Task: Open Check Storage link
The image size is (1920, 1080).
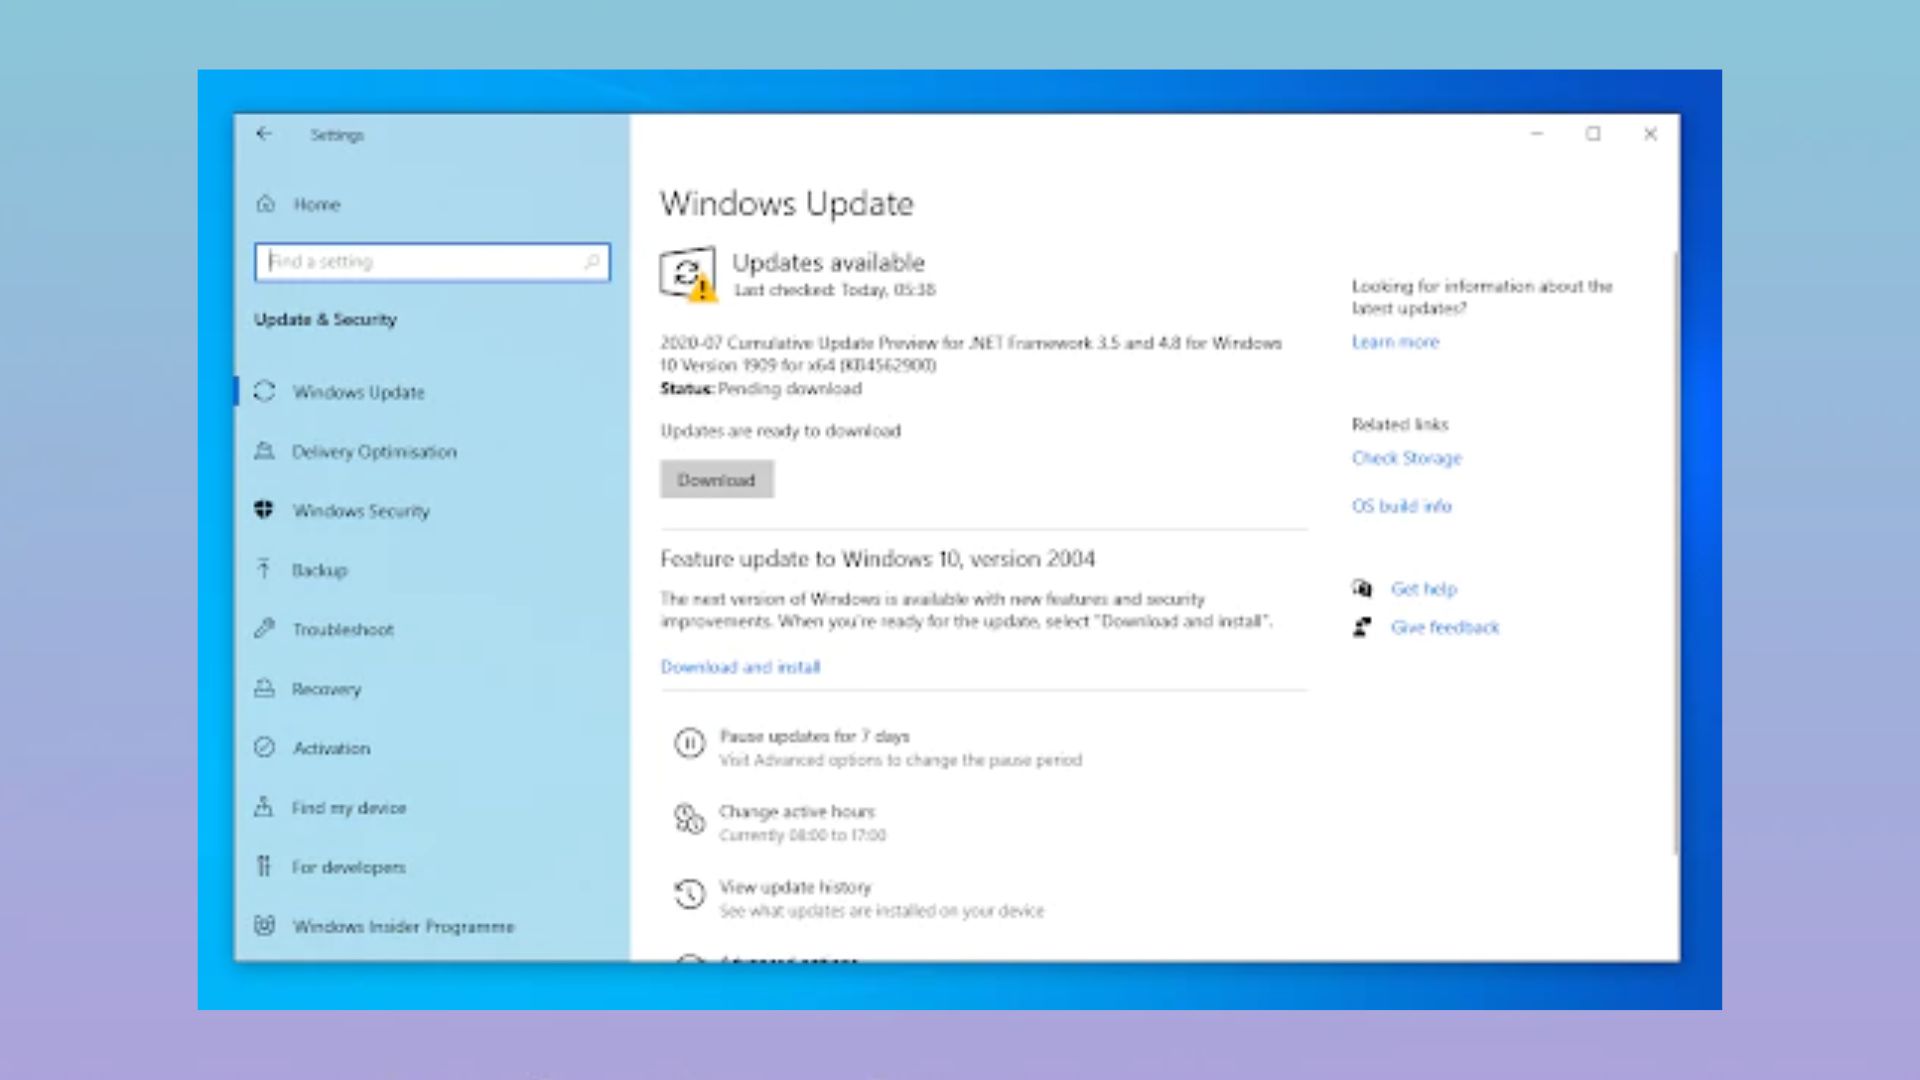Action: [1406, 458]
